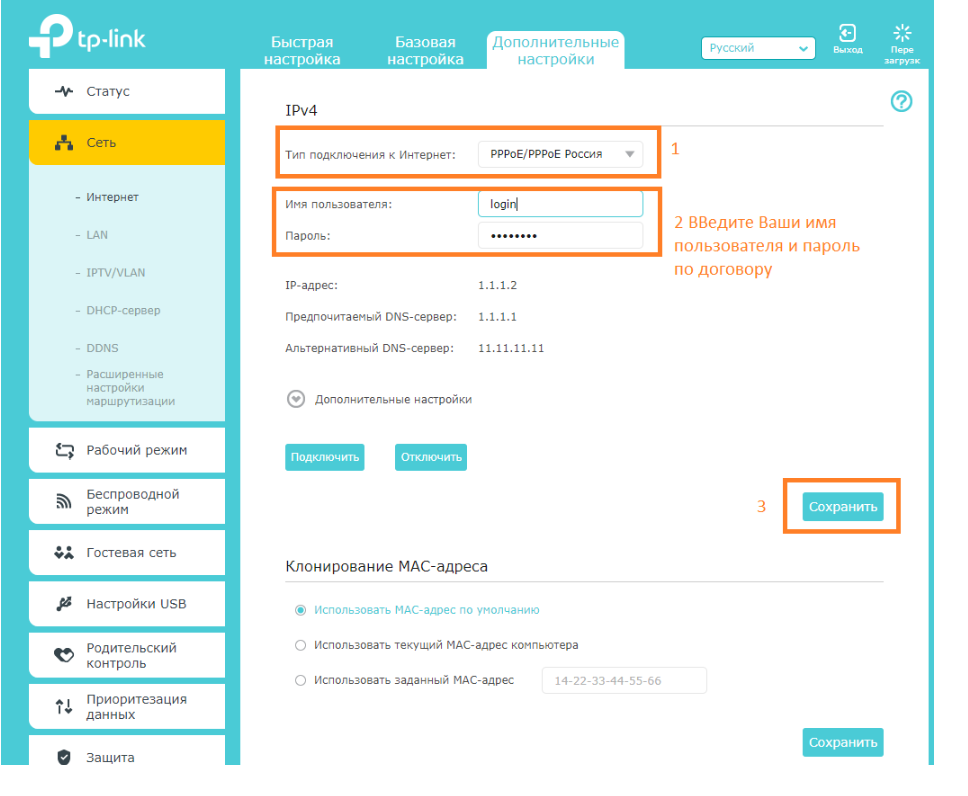Image resolution: width=968 pixels, height=796 pixels.
Task: Click the reboot (Перезагрузка) icon
Action: tap(902, 33)
